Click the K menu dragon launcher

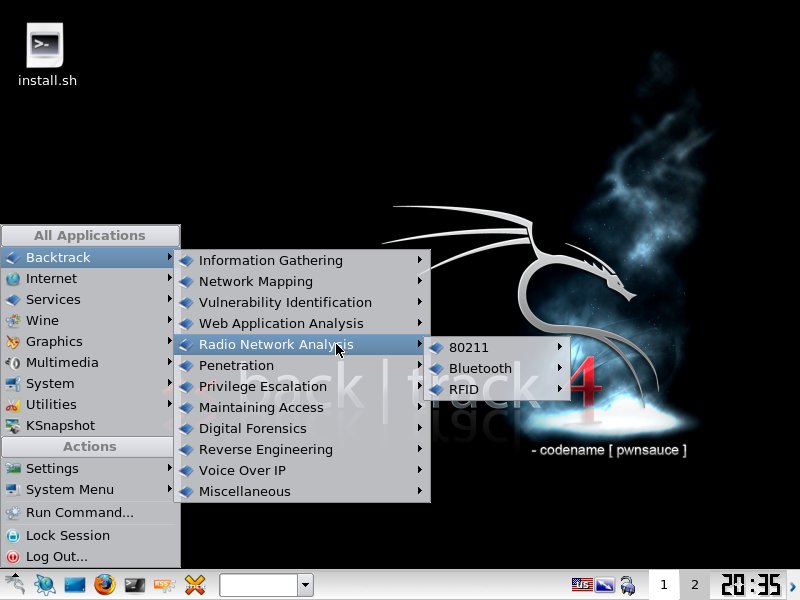tap(15, 584)
